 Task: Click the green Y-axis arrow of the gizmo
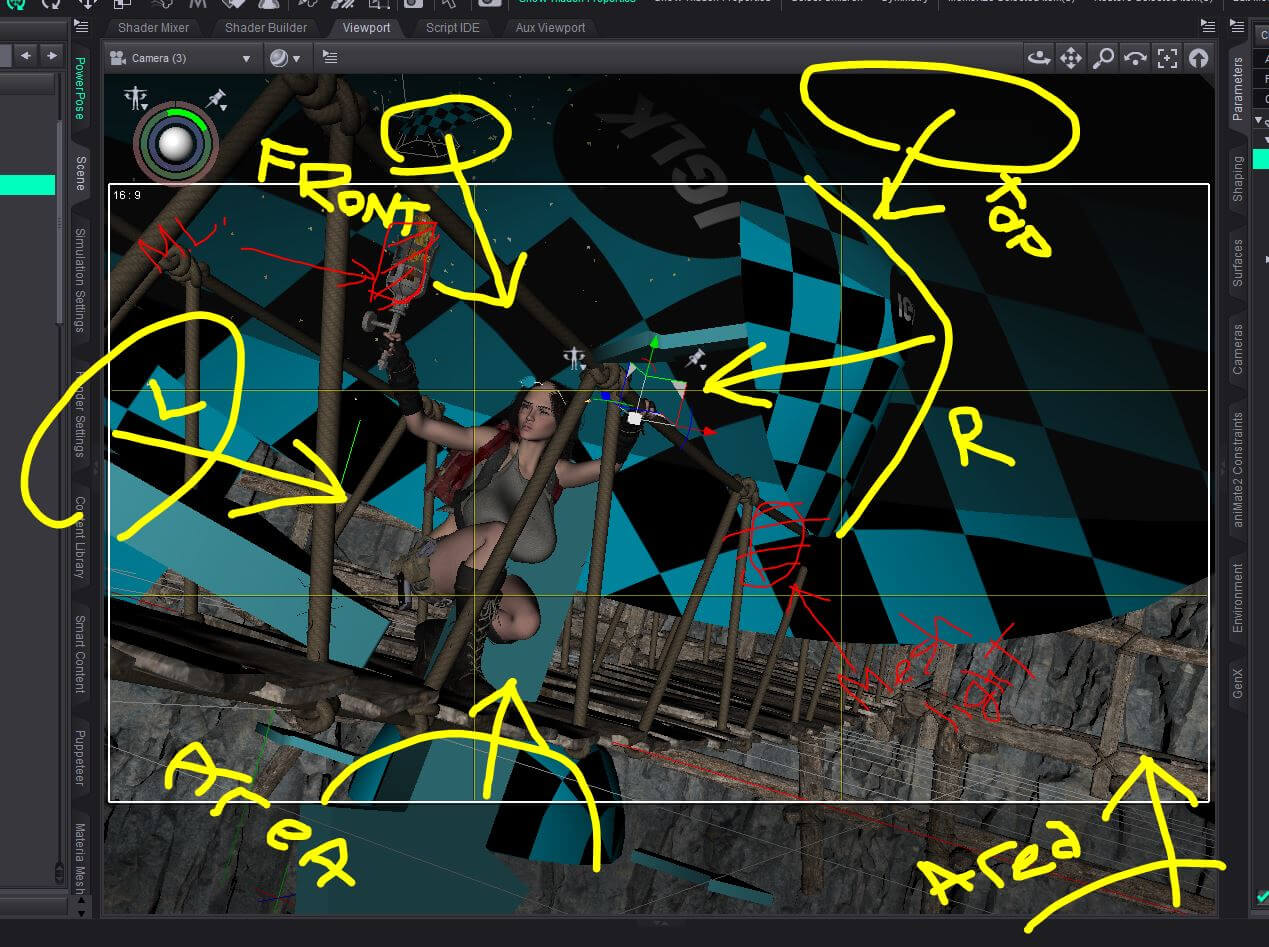[x=653, y=343]
